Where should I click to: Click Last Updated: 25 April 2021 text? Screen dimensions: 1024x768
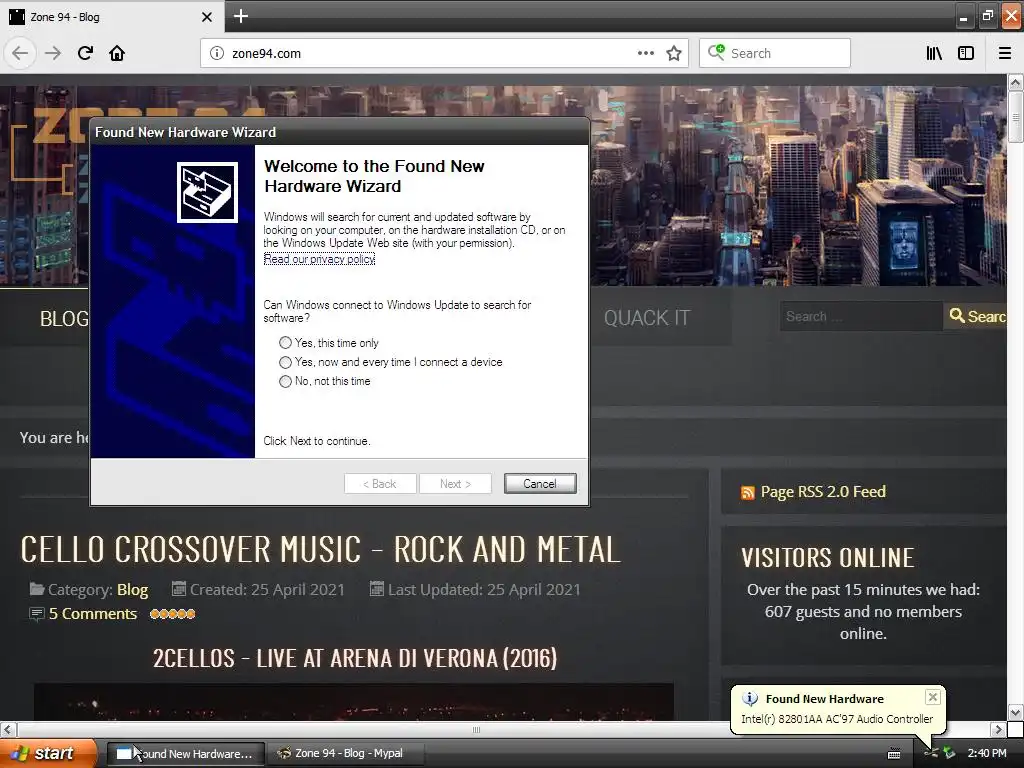(x=484, y=590)
